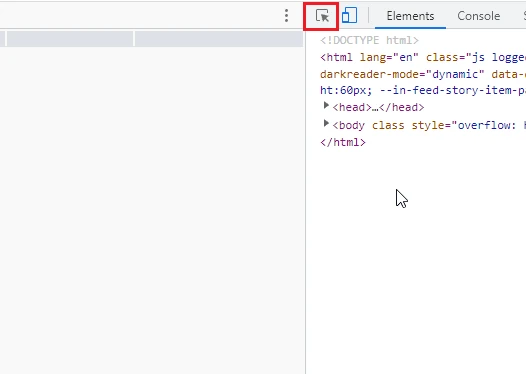Expand the body element node

tap(326, 123)
